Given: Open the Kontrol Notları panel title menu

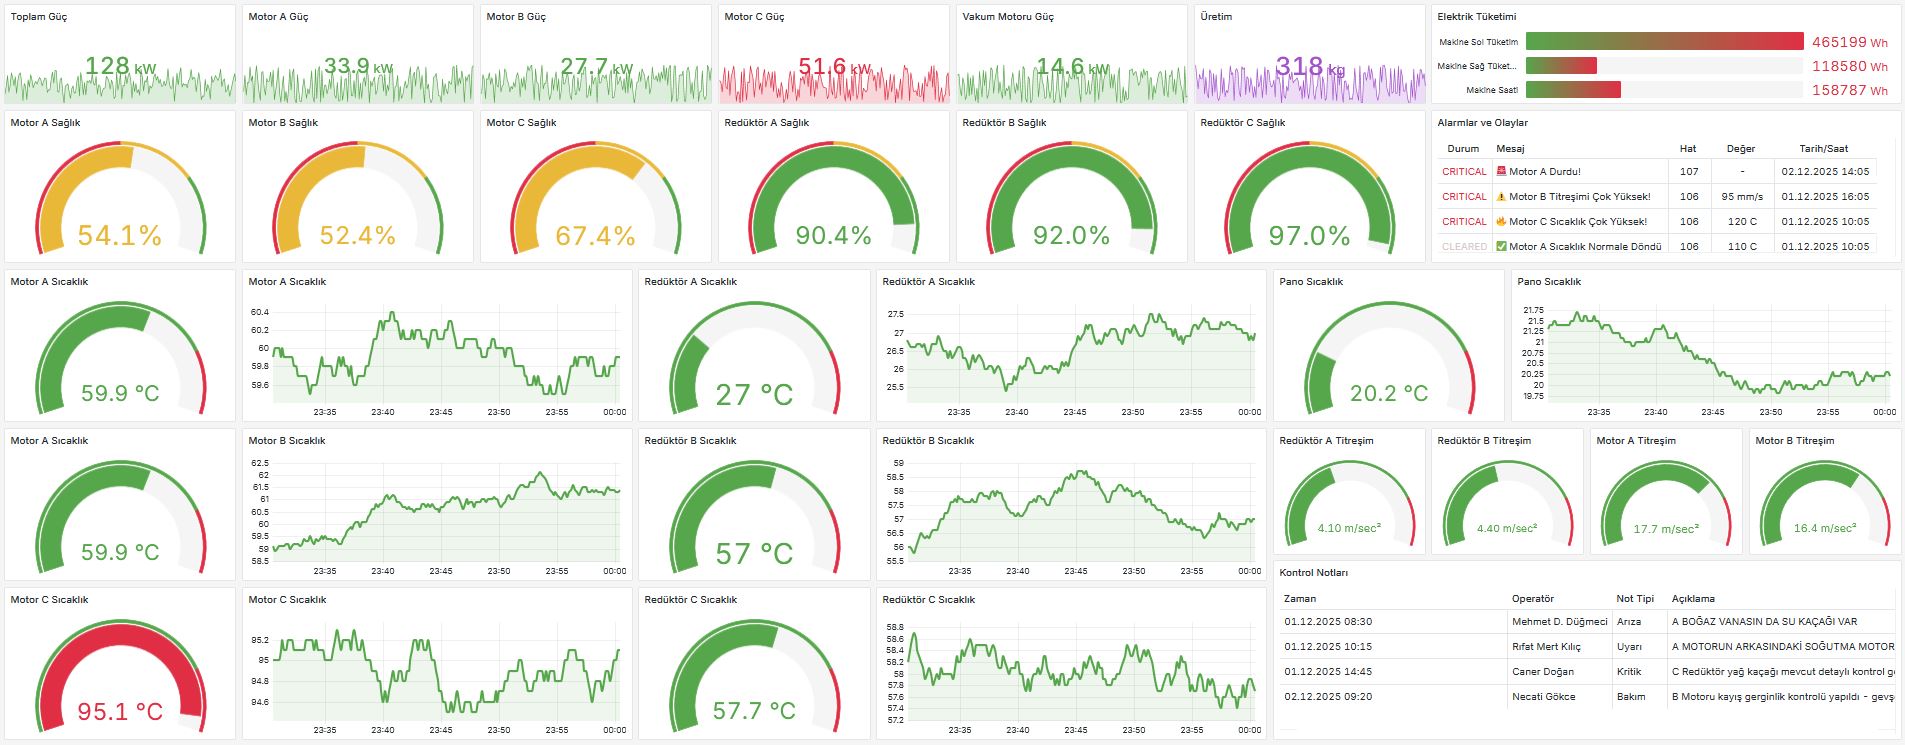Looking at the screenshot, I should pos(1313,573).
